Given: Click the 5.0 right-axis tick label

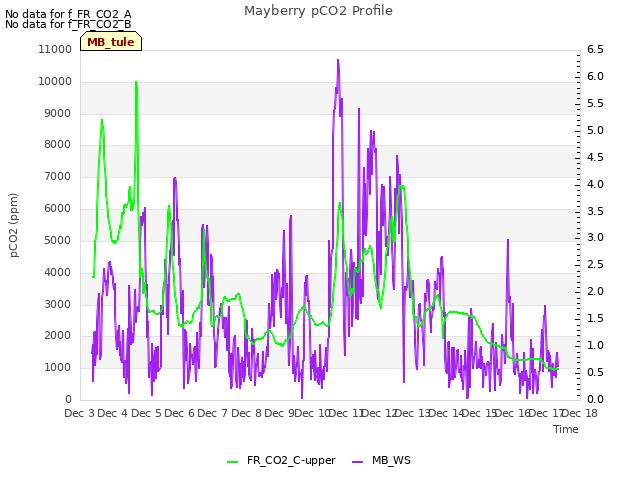Looking at the screenshot, I should tap(595, 130).
